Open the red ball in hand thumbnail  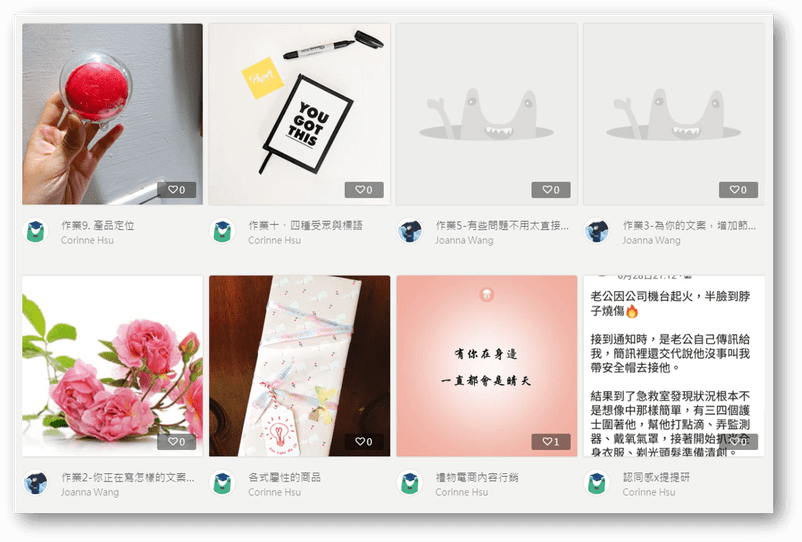click(x=113, y=114)
